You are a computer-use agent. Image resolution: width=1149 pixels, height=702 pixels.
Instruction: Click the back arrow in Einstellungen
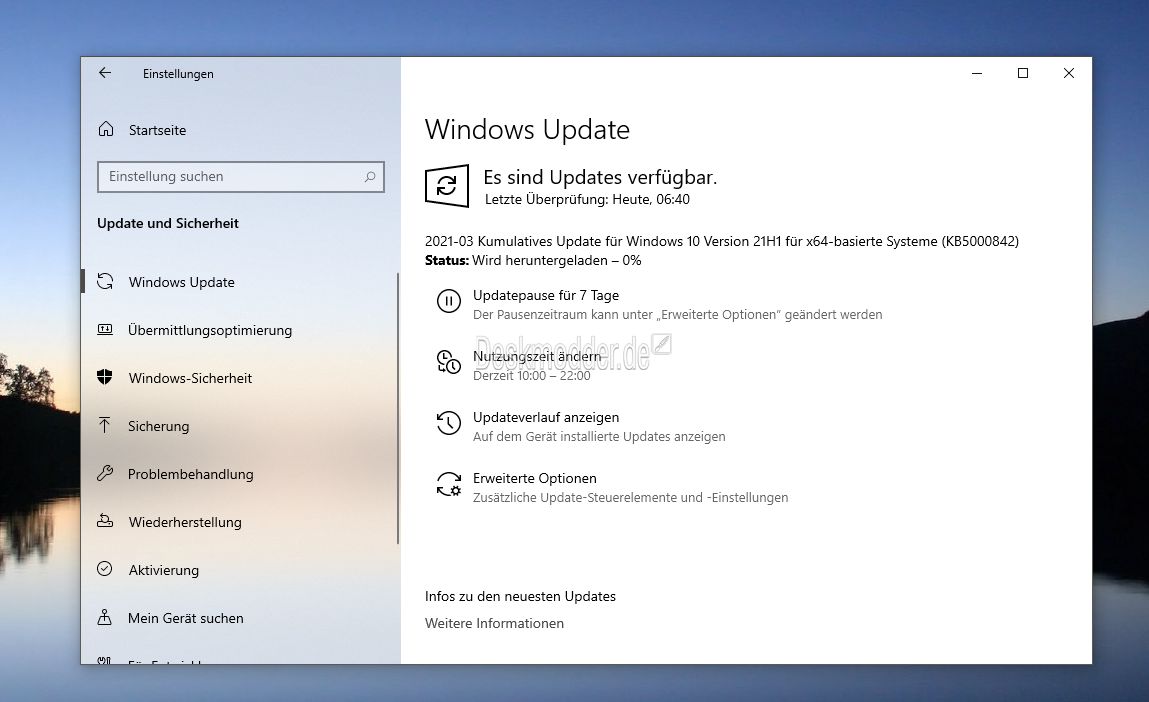point(105,73)
